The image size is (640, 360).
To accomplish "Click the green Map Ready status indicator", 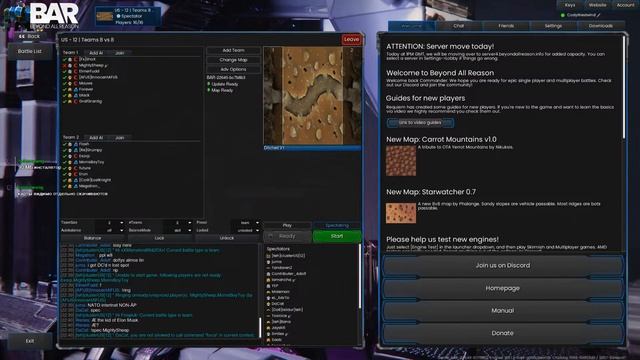I will (209, 90).
